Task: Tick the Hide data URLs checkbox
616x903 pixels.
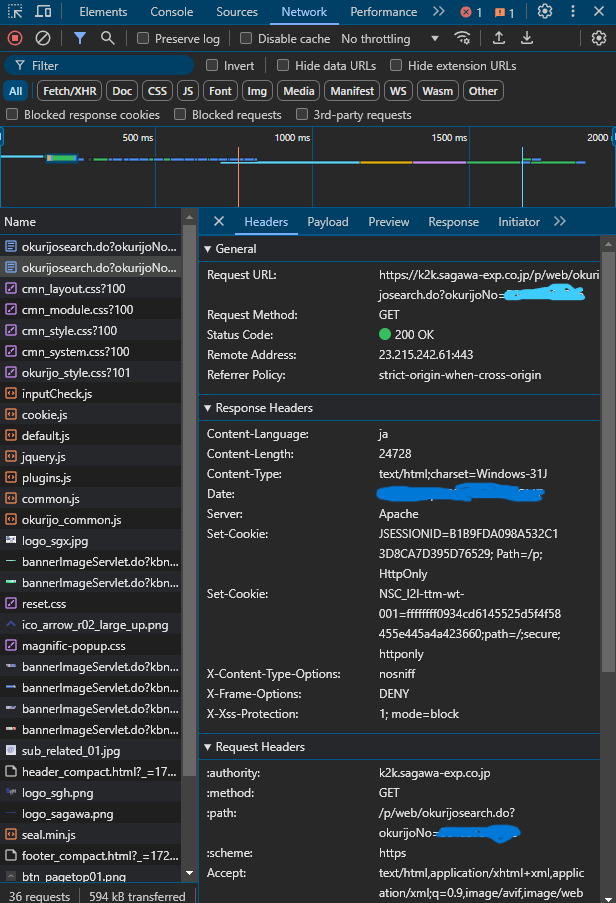Action: (x=284, y=65)
